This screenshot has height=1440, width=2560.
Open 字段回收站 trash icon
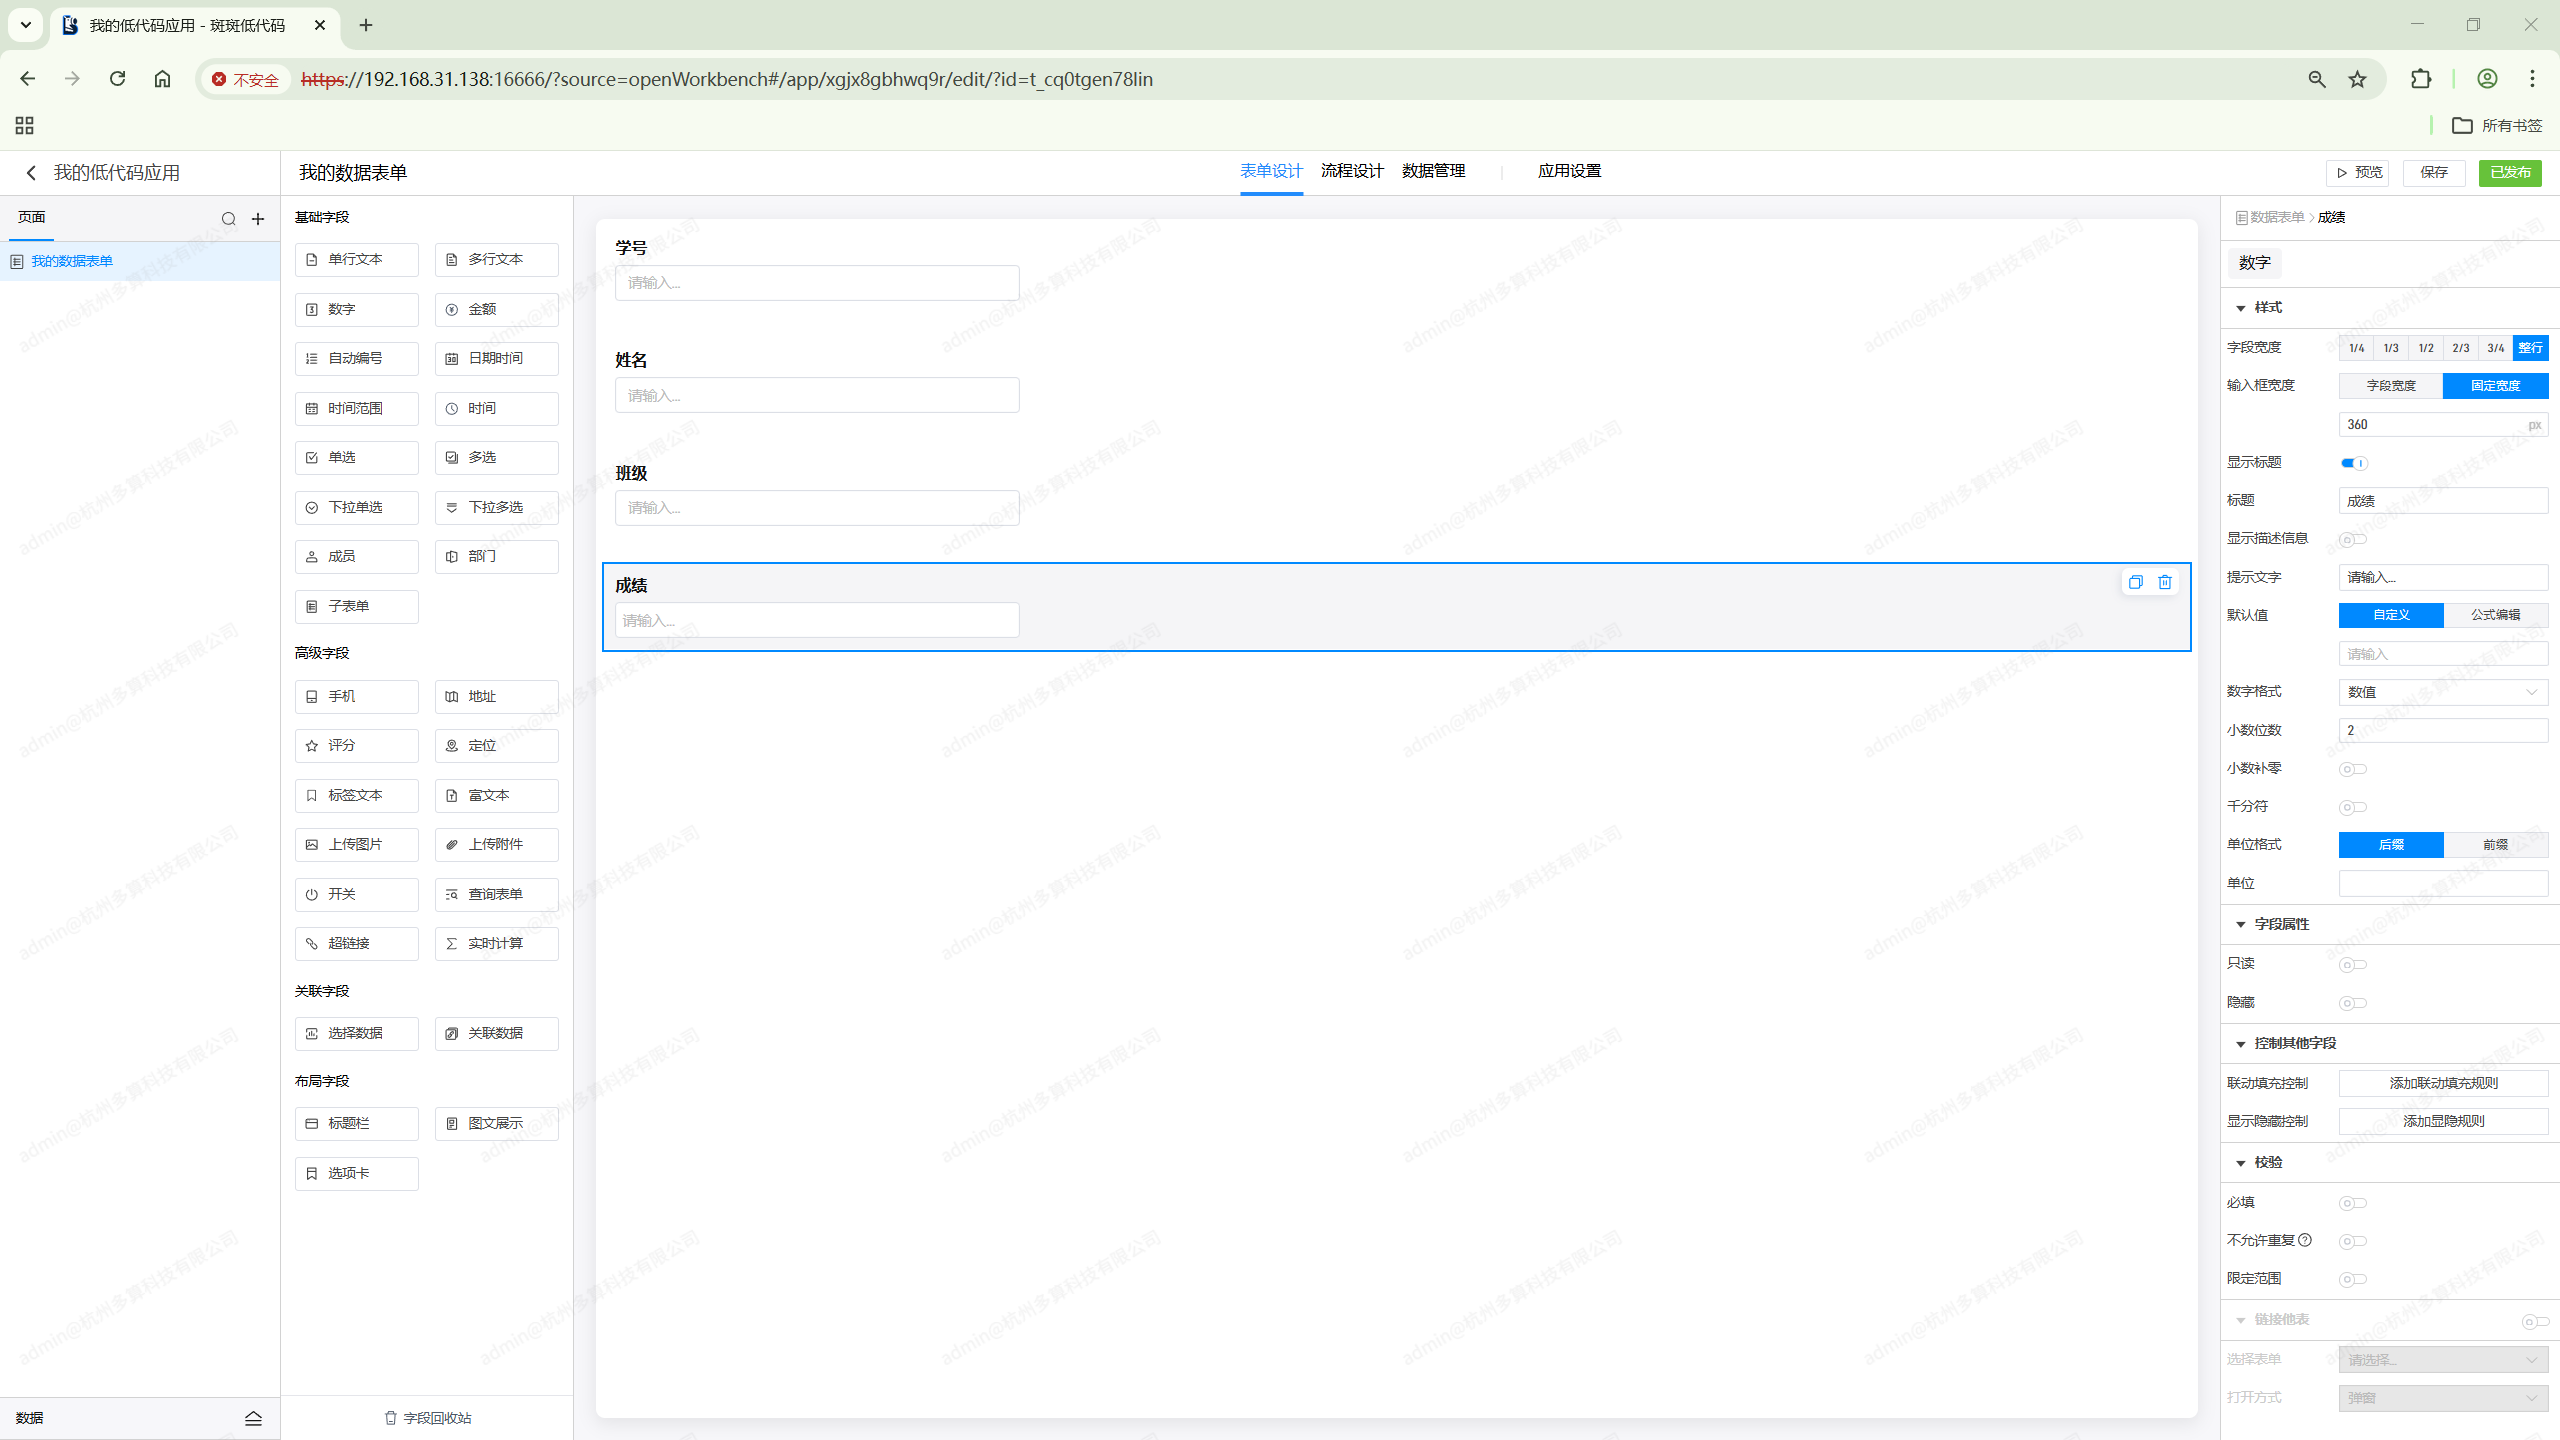click(391, 1418)
